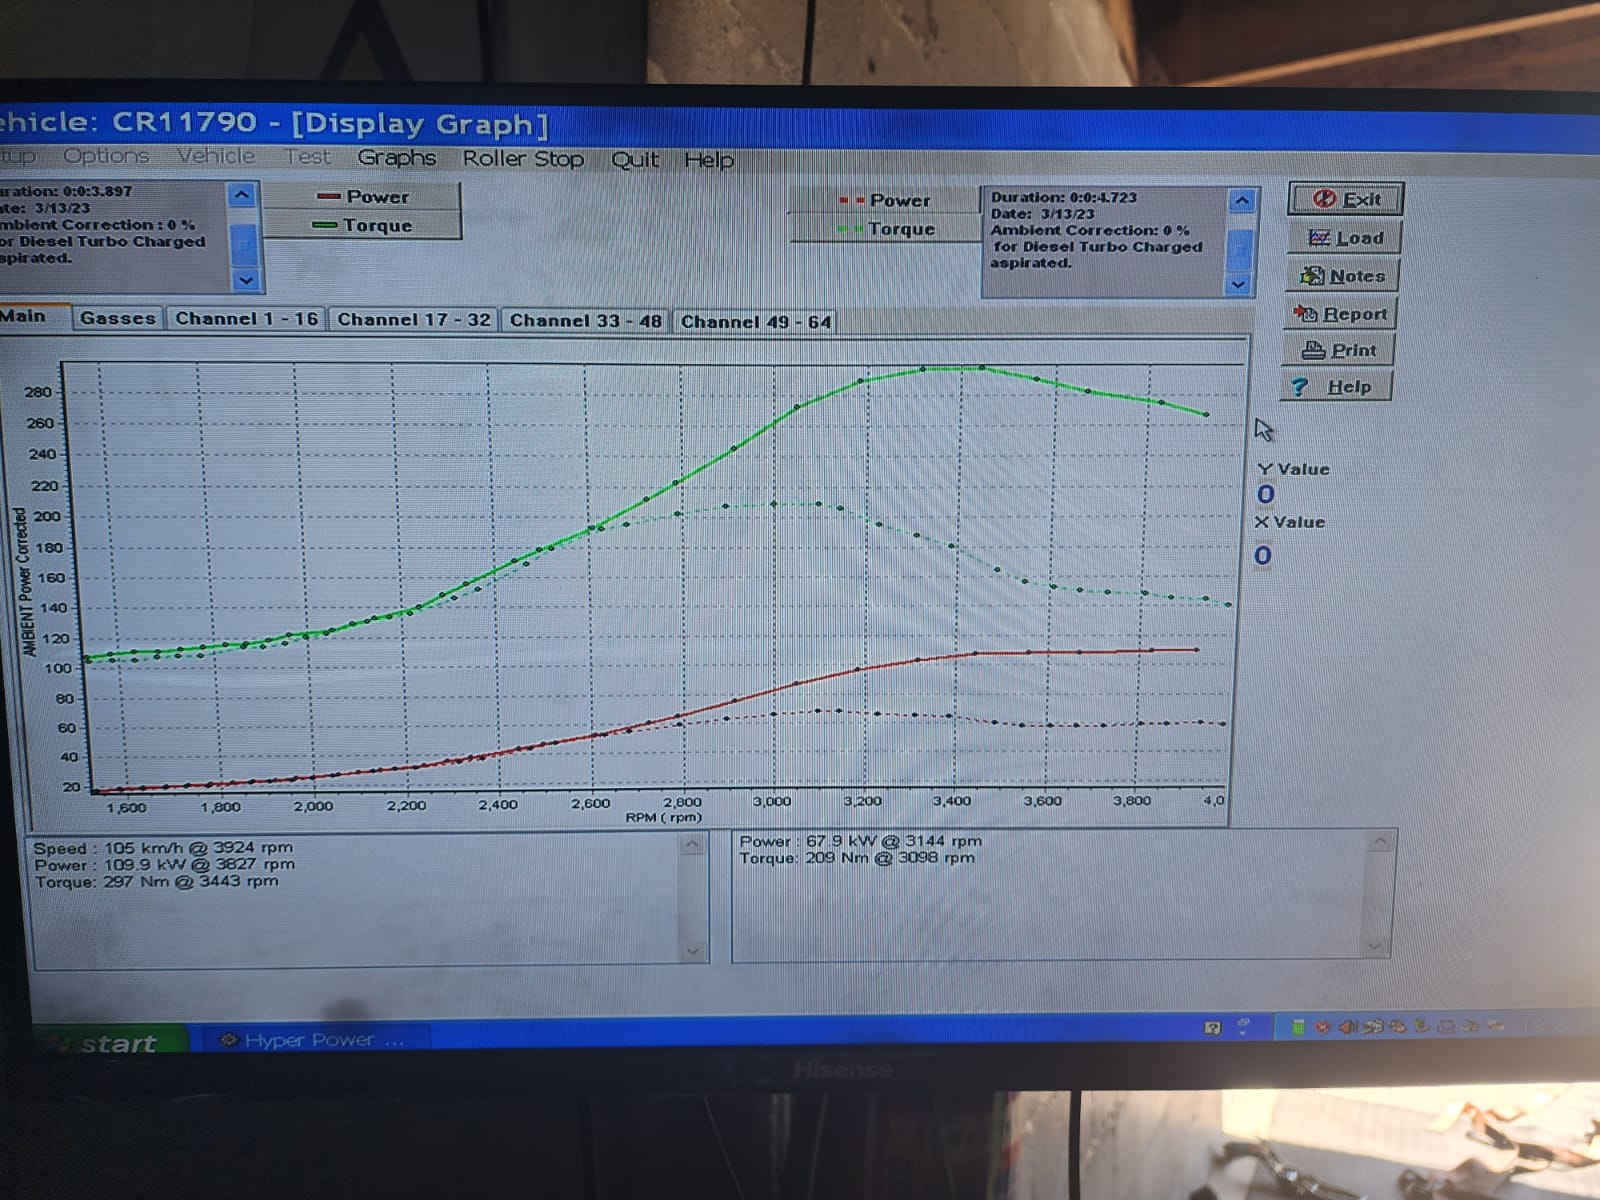Click the "Torque: 297 Nm @ 3443 rpm" line
The height and width of the screenshot is (1200, 1600).
point(157,881)
